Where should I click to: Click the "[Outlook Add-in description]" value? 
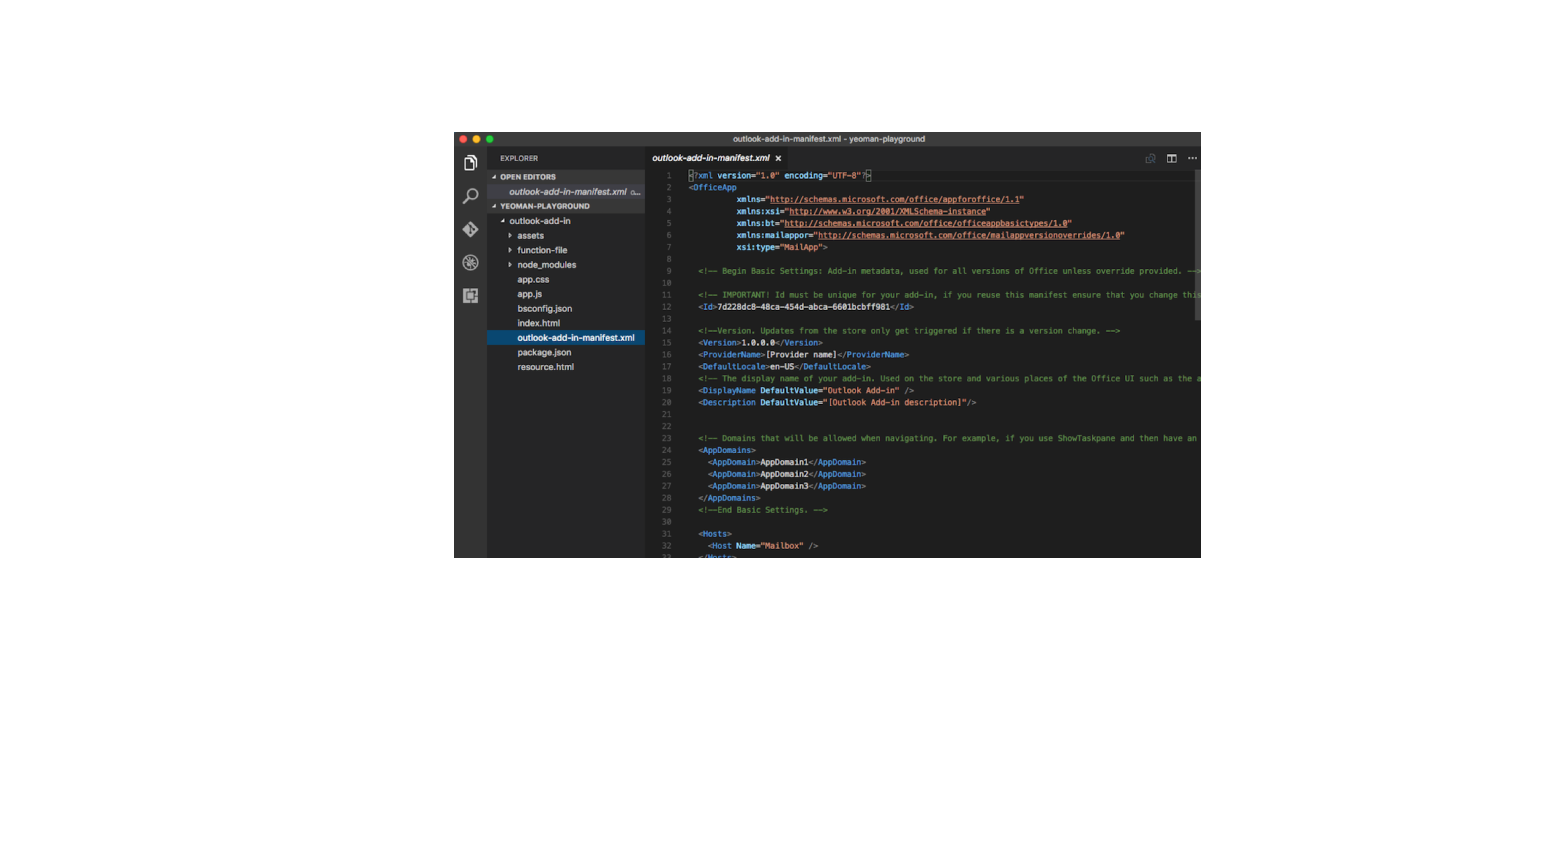click(x=895, y=403)
